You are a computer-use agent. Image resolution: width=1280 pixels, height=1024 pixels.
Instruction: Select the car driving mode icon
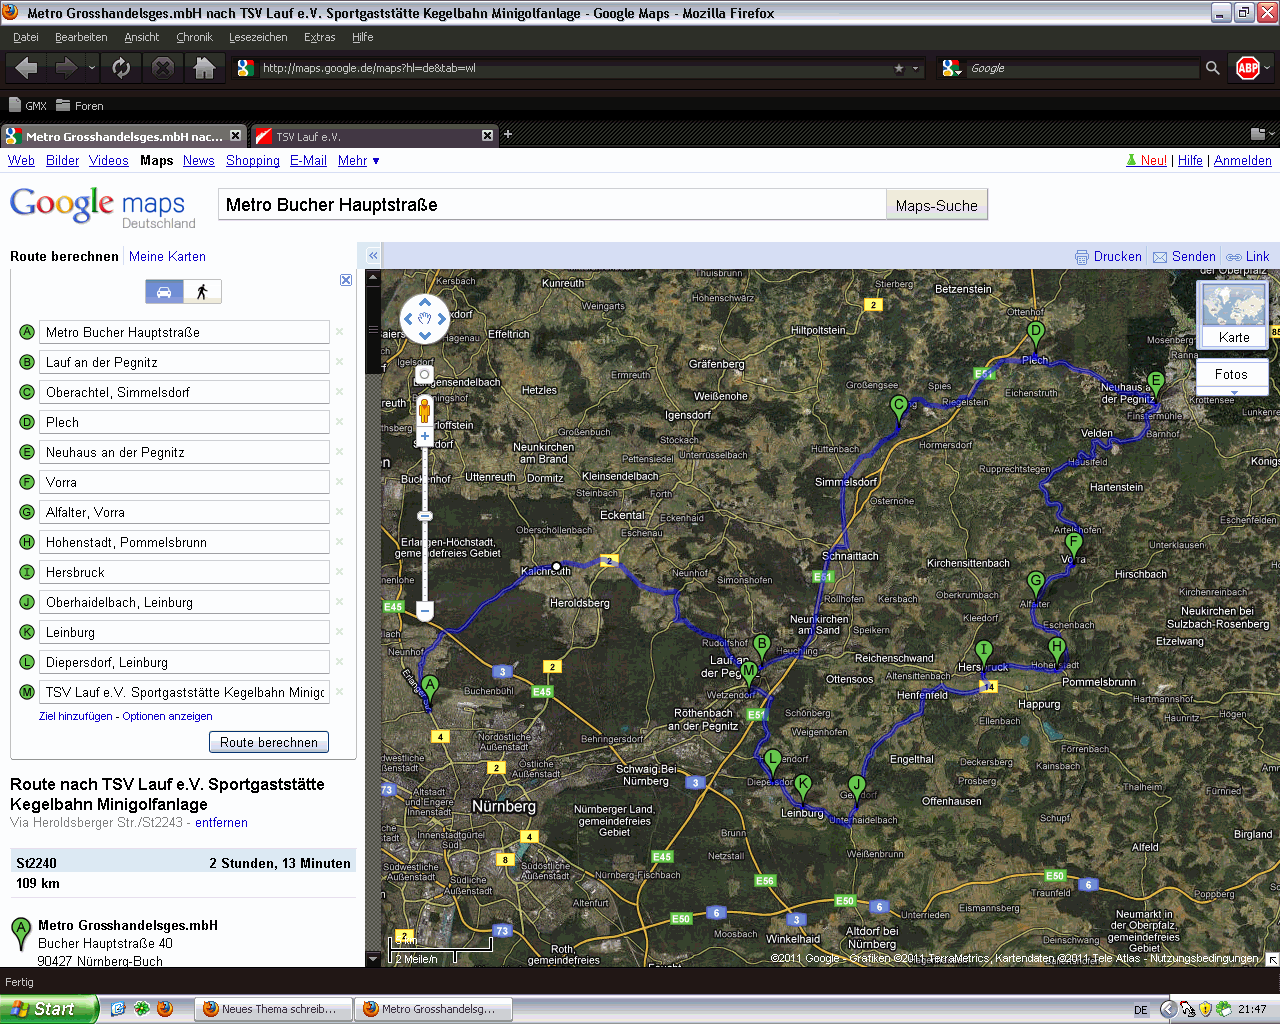164,291
